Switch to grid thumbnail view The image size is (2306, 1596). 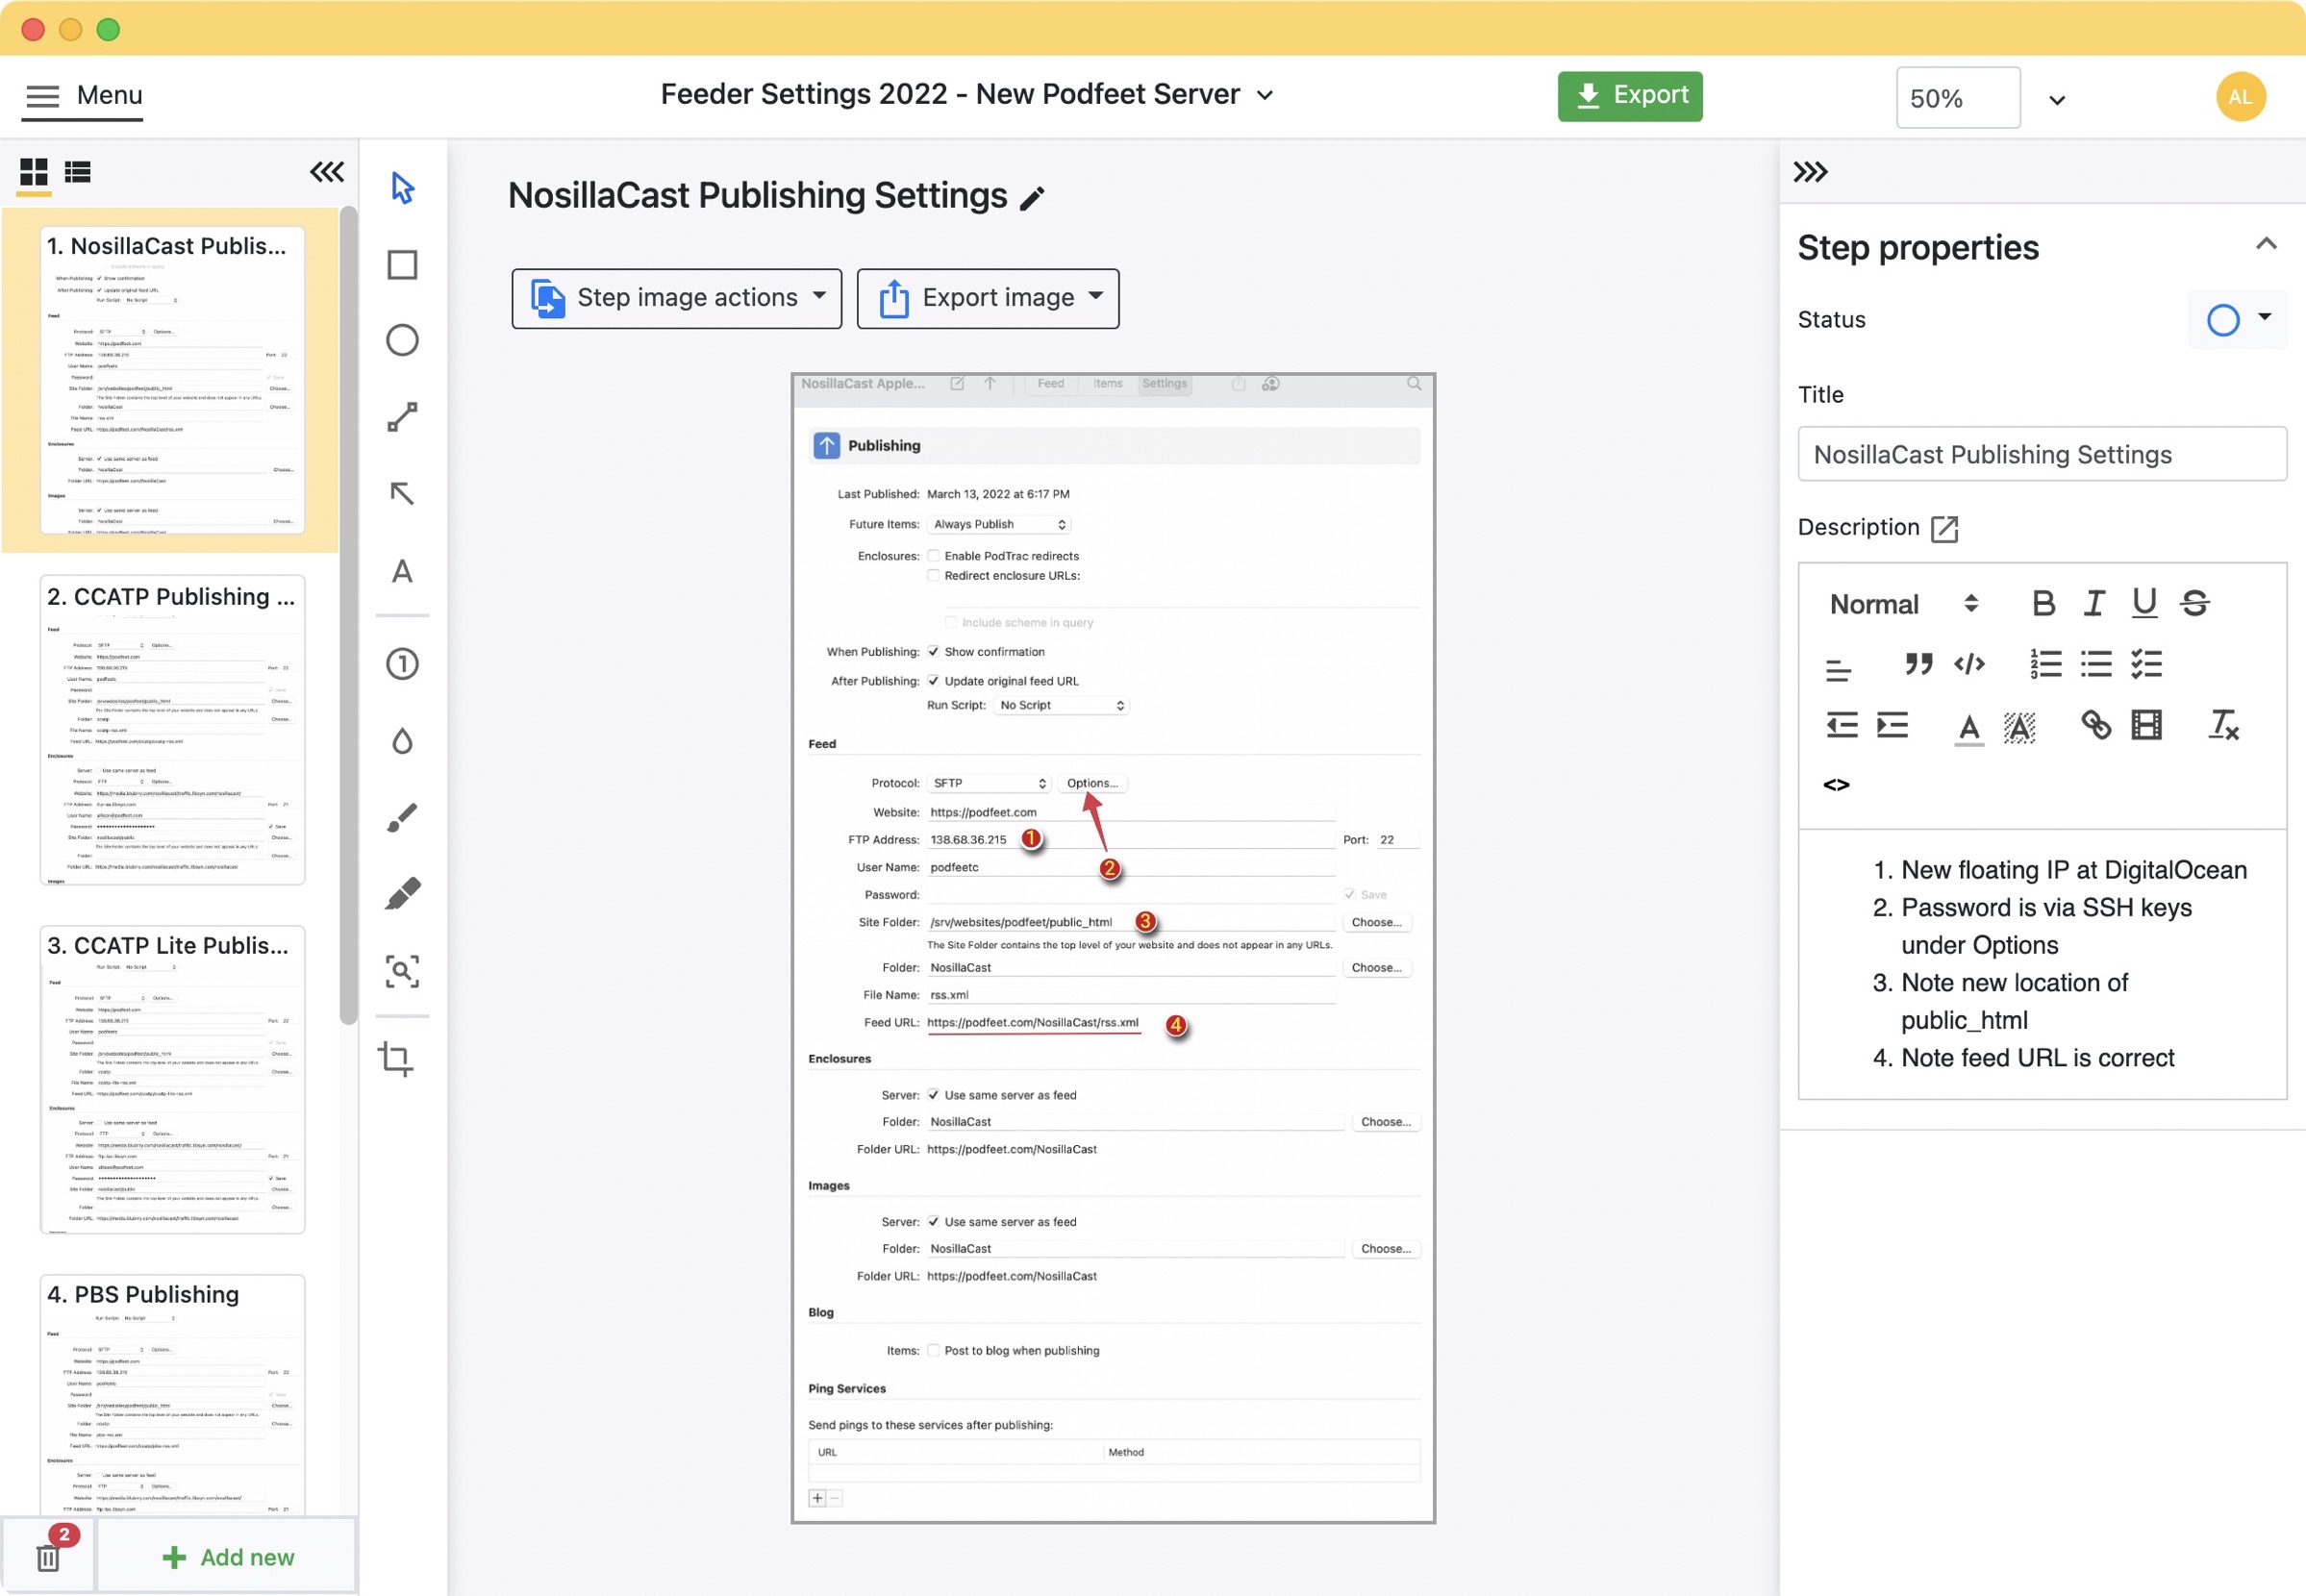coord(34,172)
